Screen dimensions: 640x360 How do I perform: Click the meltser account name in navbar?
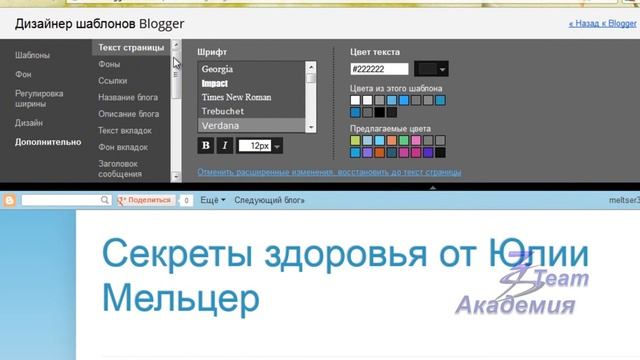tap(624, 200)
